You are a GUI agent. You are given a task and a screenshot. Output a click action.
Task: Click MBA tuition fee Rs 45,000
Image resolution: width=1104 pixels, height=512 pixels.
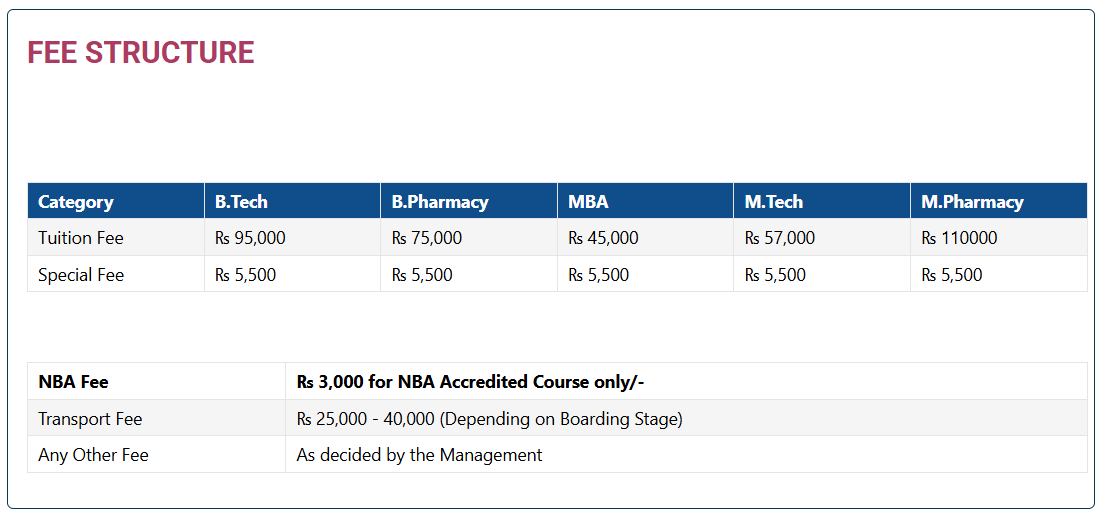click(603, 238)
